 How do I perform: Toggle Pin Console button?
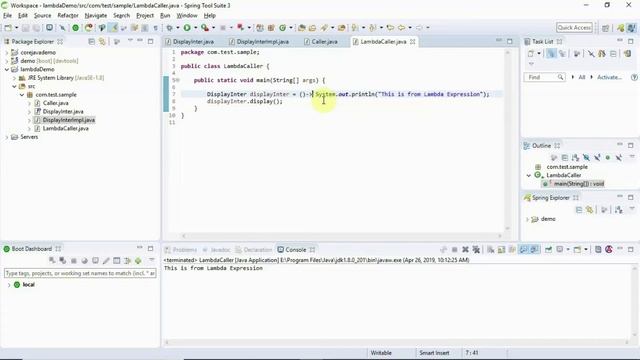[x=549, y=249]
